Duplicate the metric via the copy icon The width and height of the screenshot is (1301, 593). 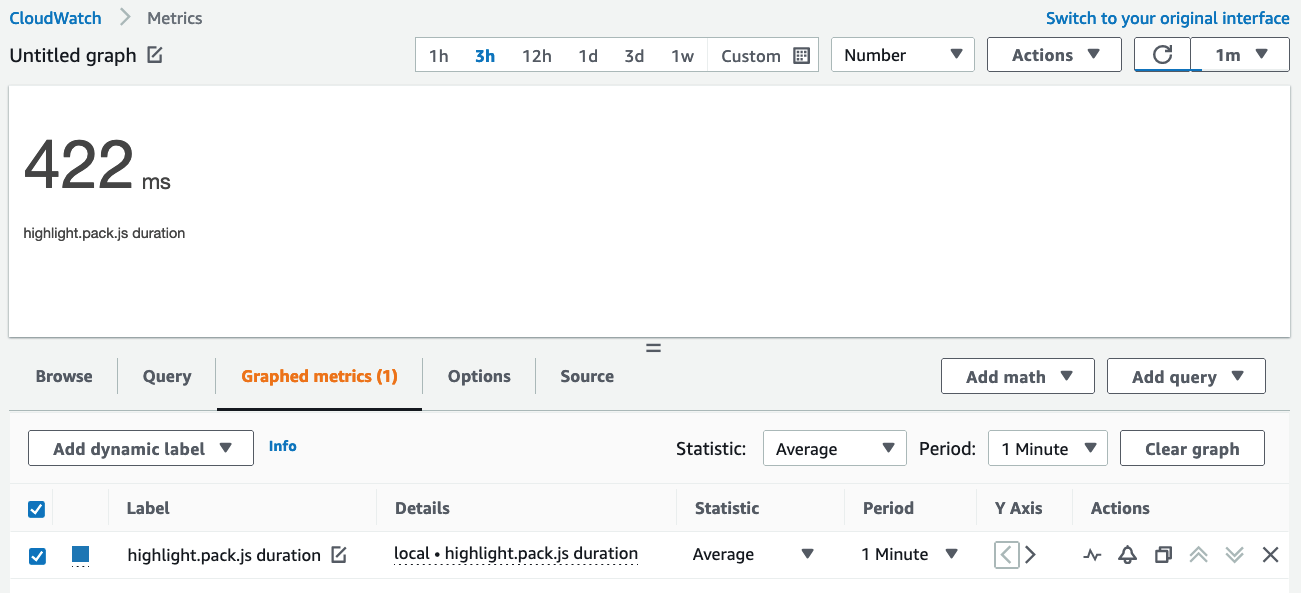pos(1163,554)
